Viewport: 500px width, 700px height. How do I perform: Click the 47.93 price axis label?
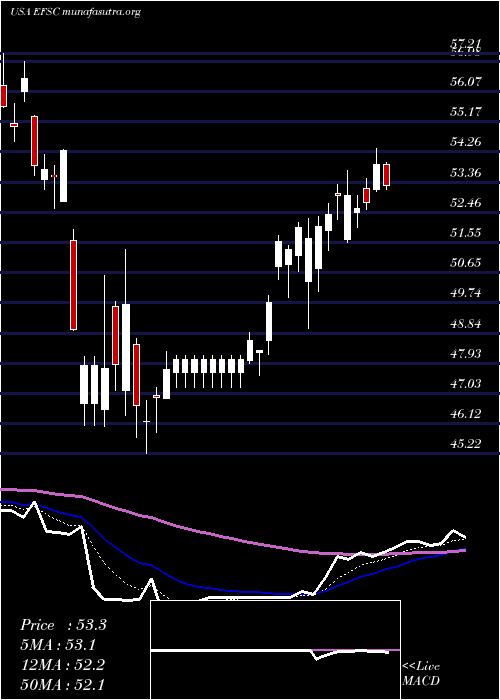(466, 354)
